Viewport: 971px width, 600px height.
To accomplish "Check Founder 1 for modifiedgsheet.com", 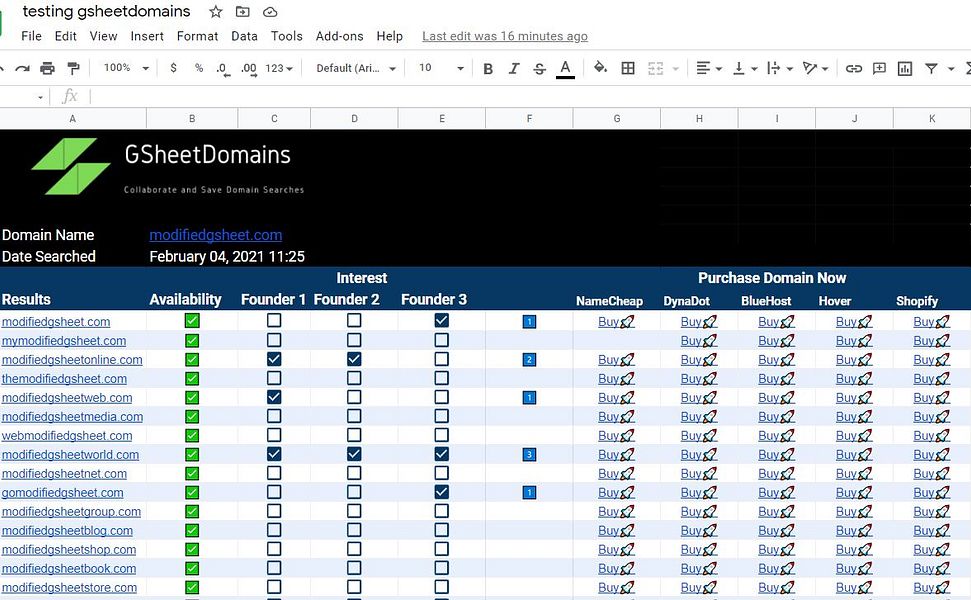I will point(274,320).
